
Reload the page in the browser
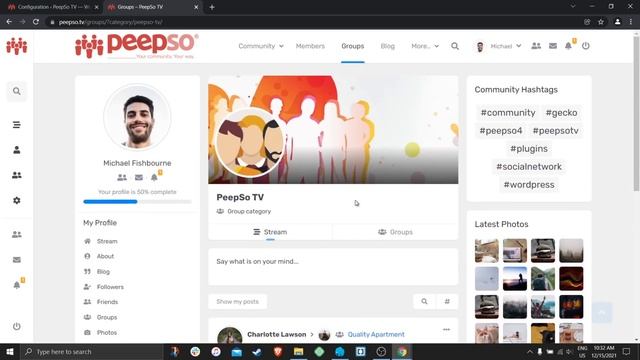coord(36,22)
